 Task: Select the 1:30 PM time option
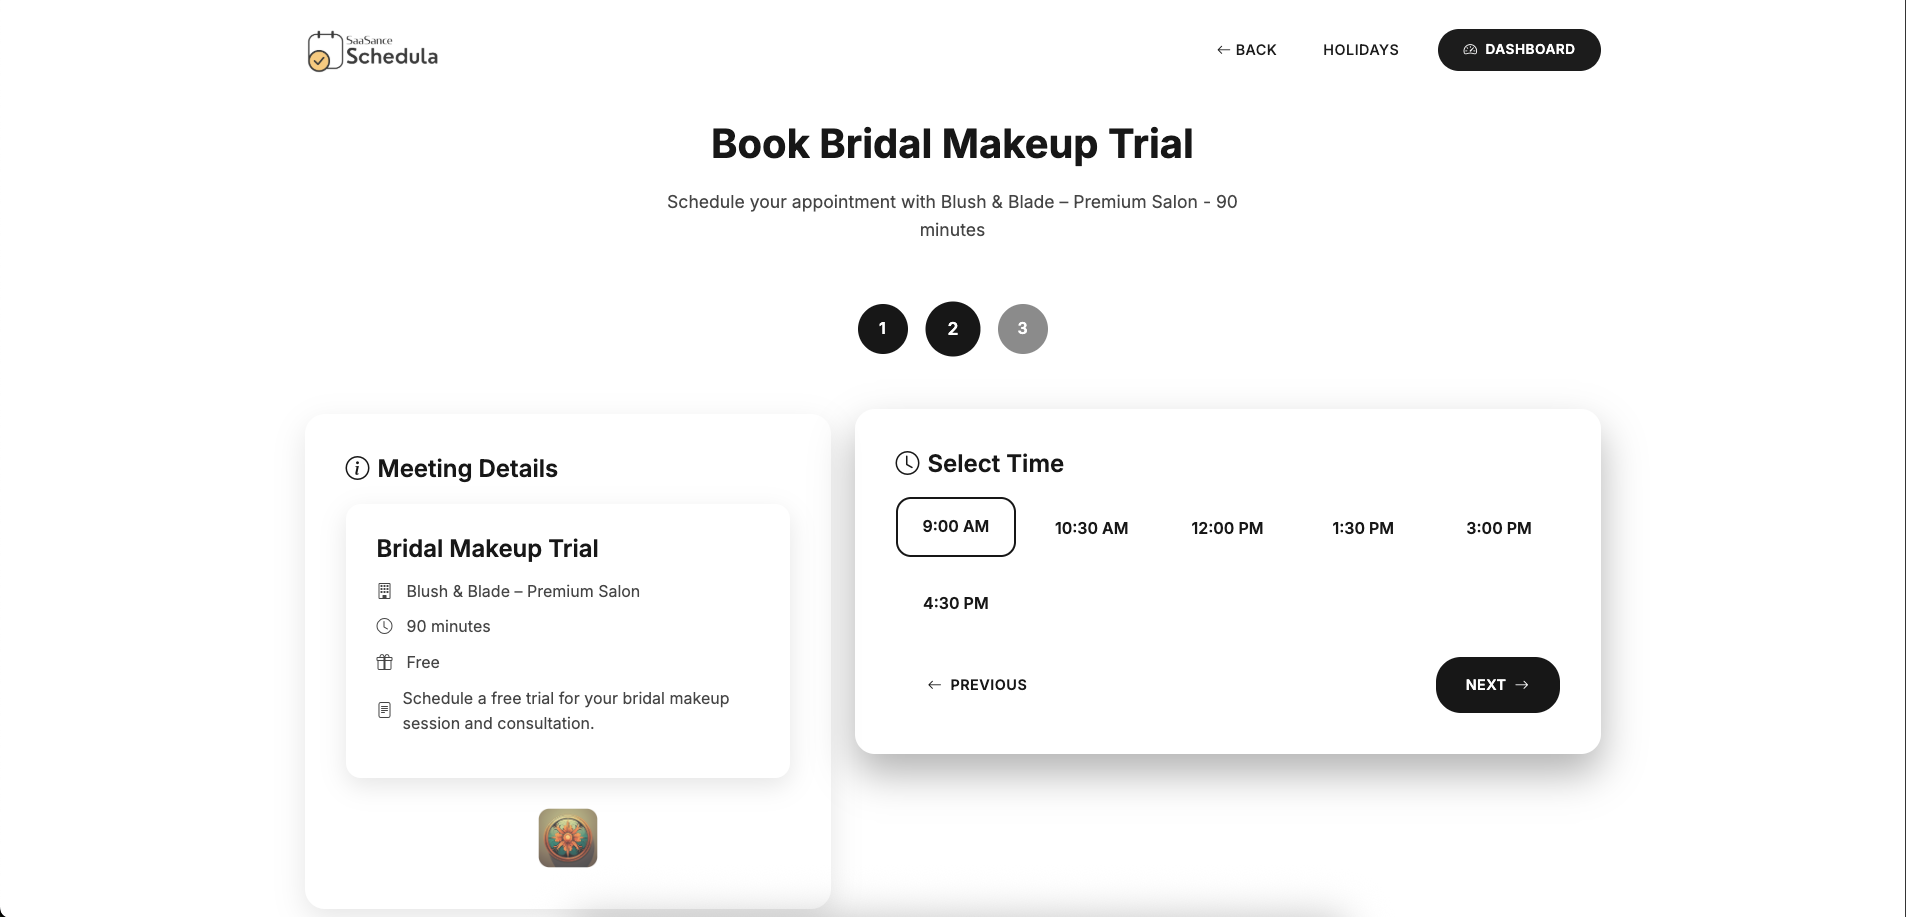pyautogui.click(x=1363, y=527)
